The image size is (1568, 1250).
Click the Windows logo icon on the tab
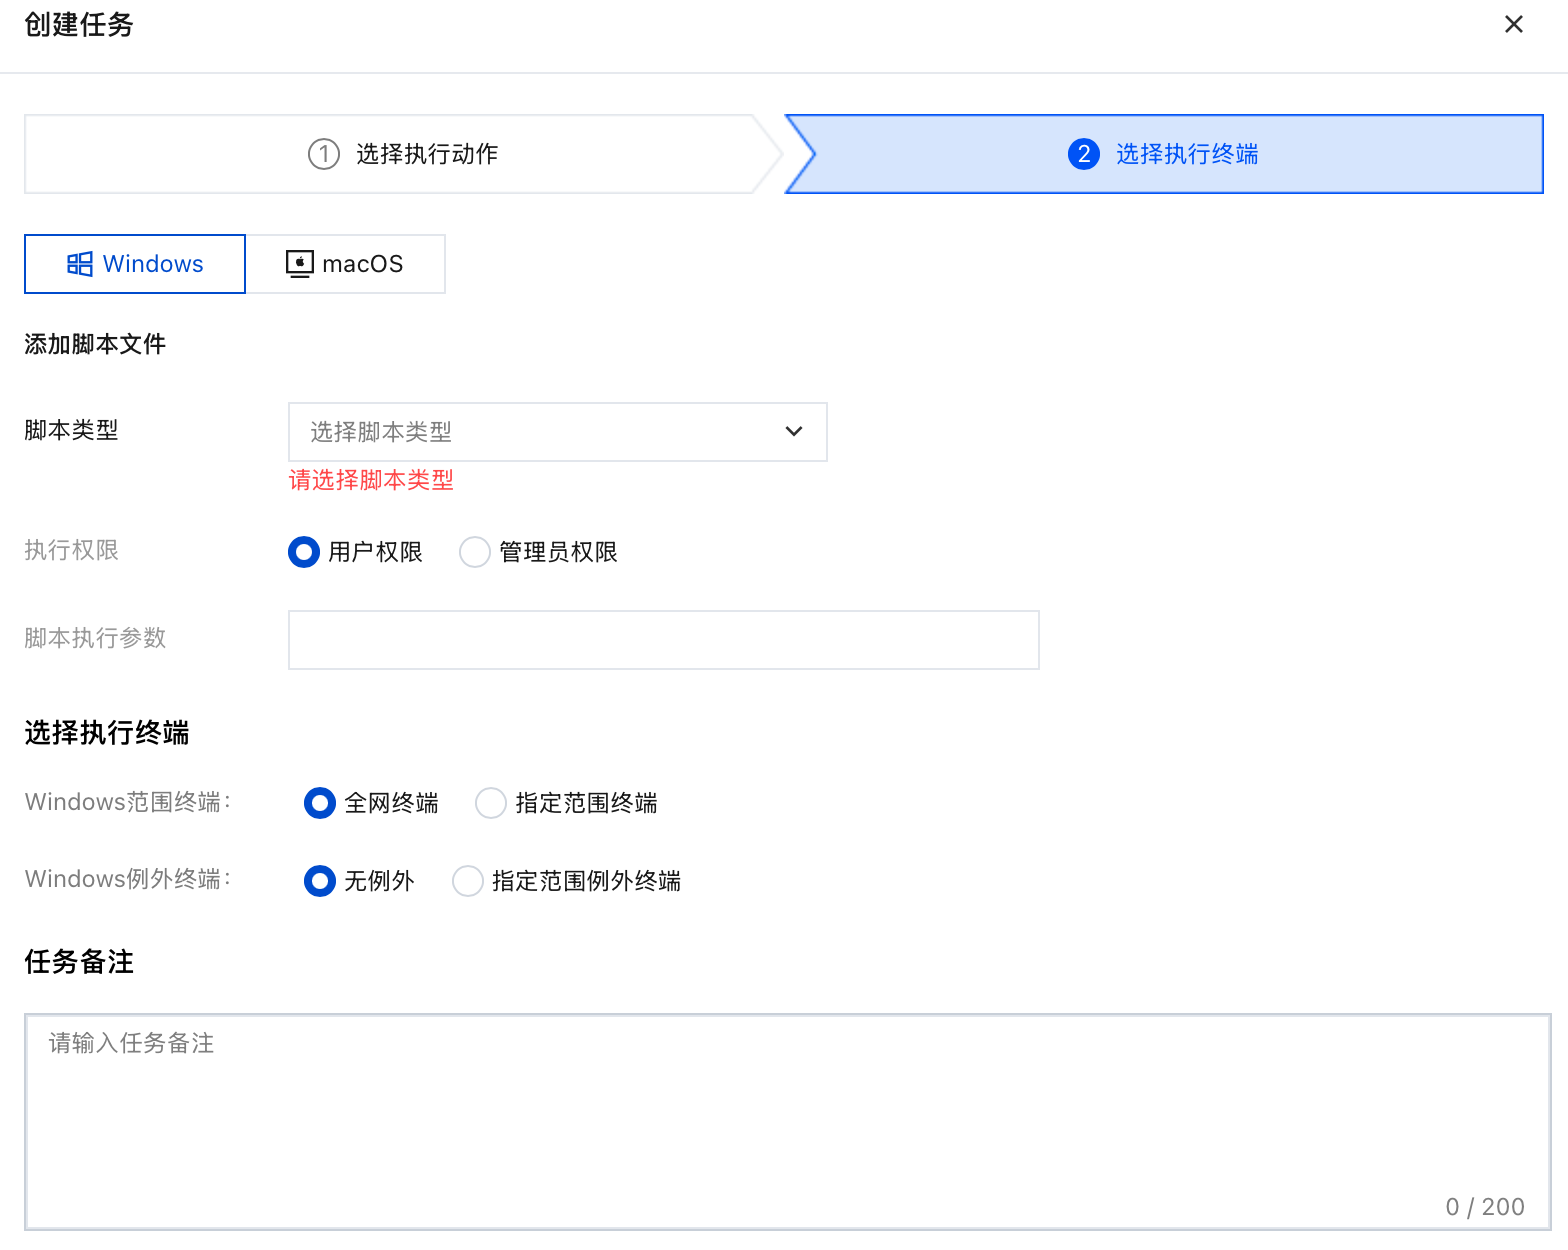[x=80, y=264]
